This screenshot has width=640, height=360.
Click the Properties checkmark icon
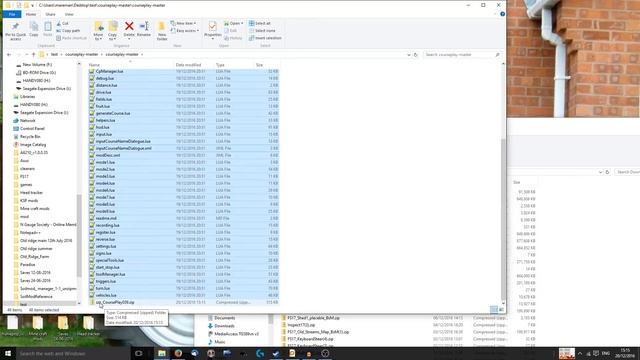click(212, 27)
